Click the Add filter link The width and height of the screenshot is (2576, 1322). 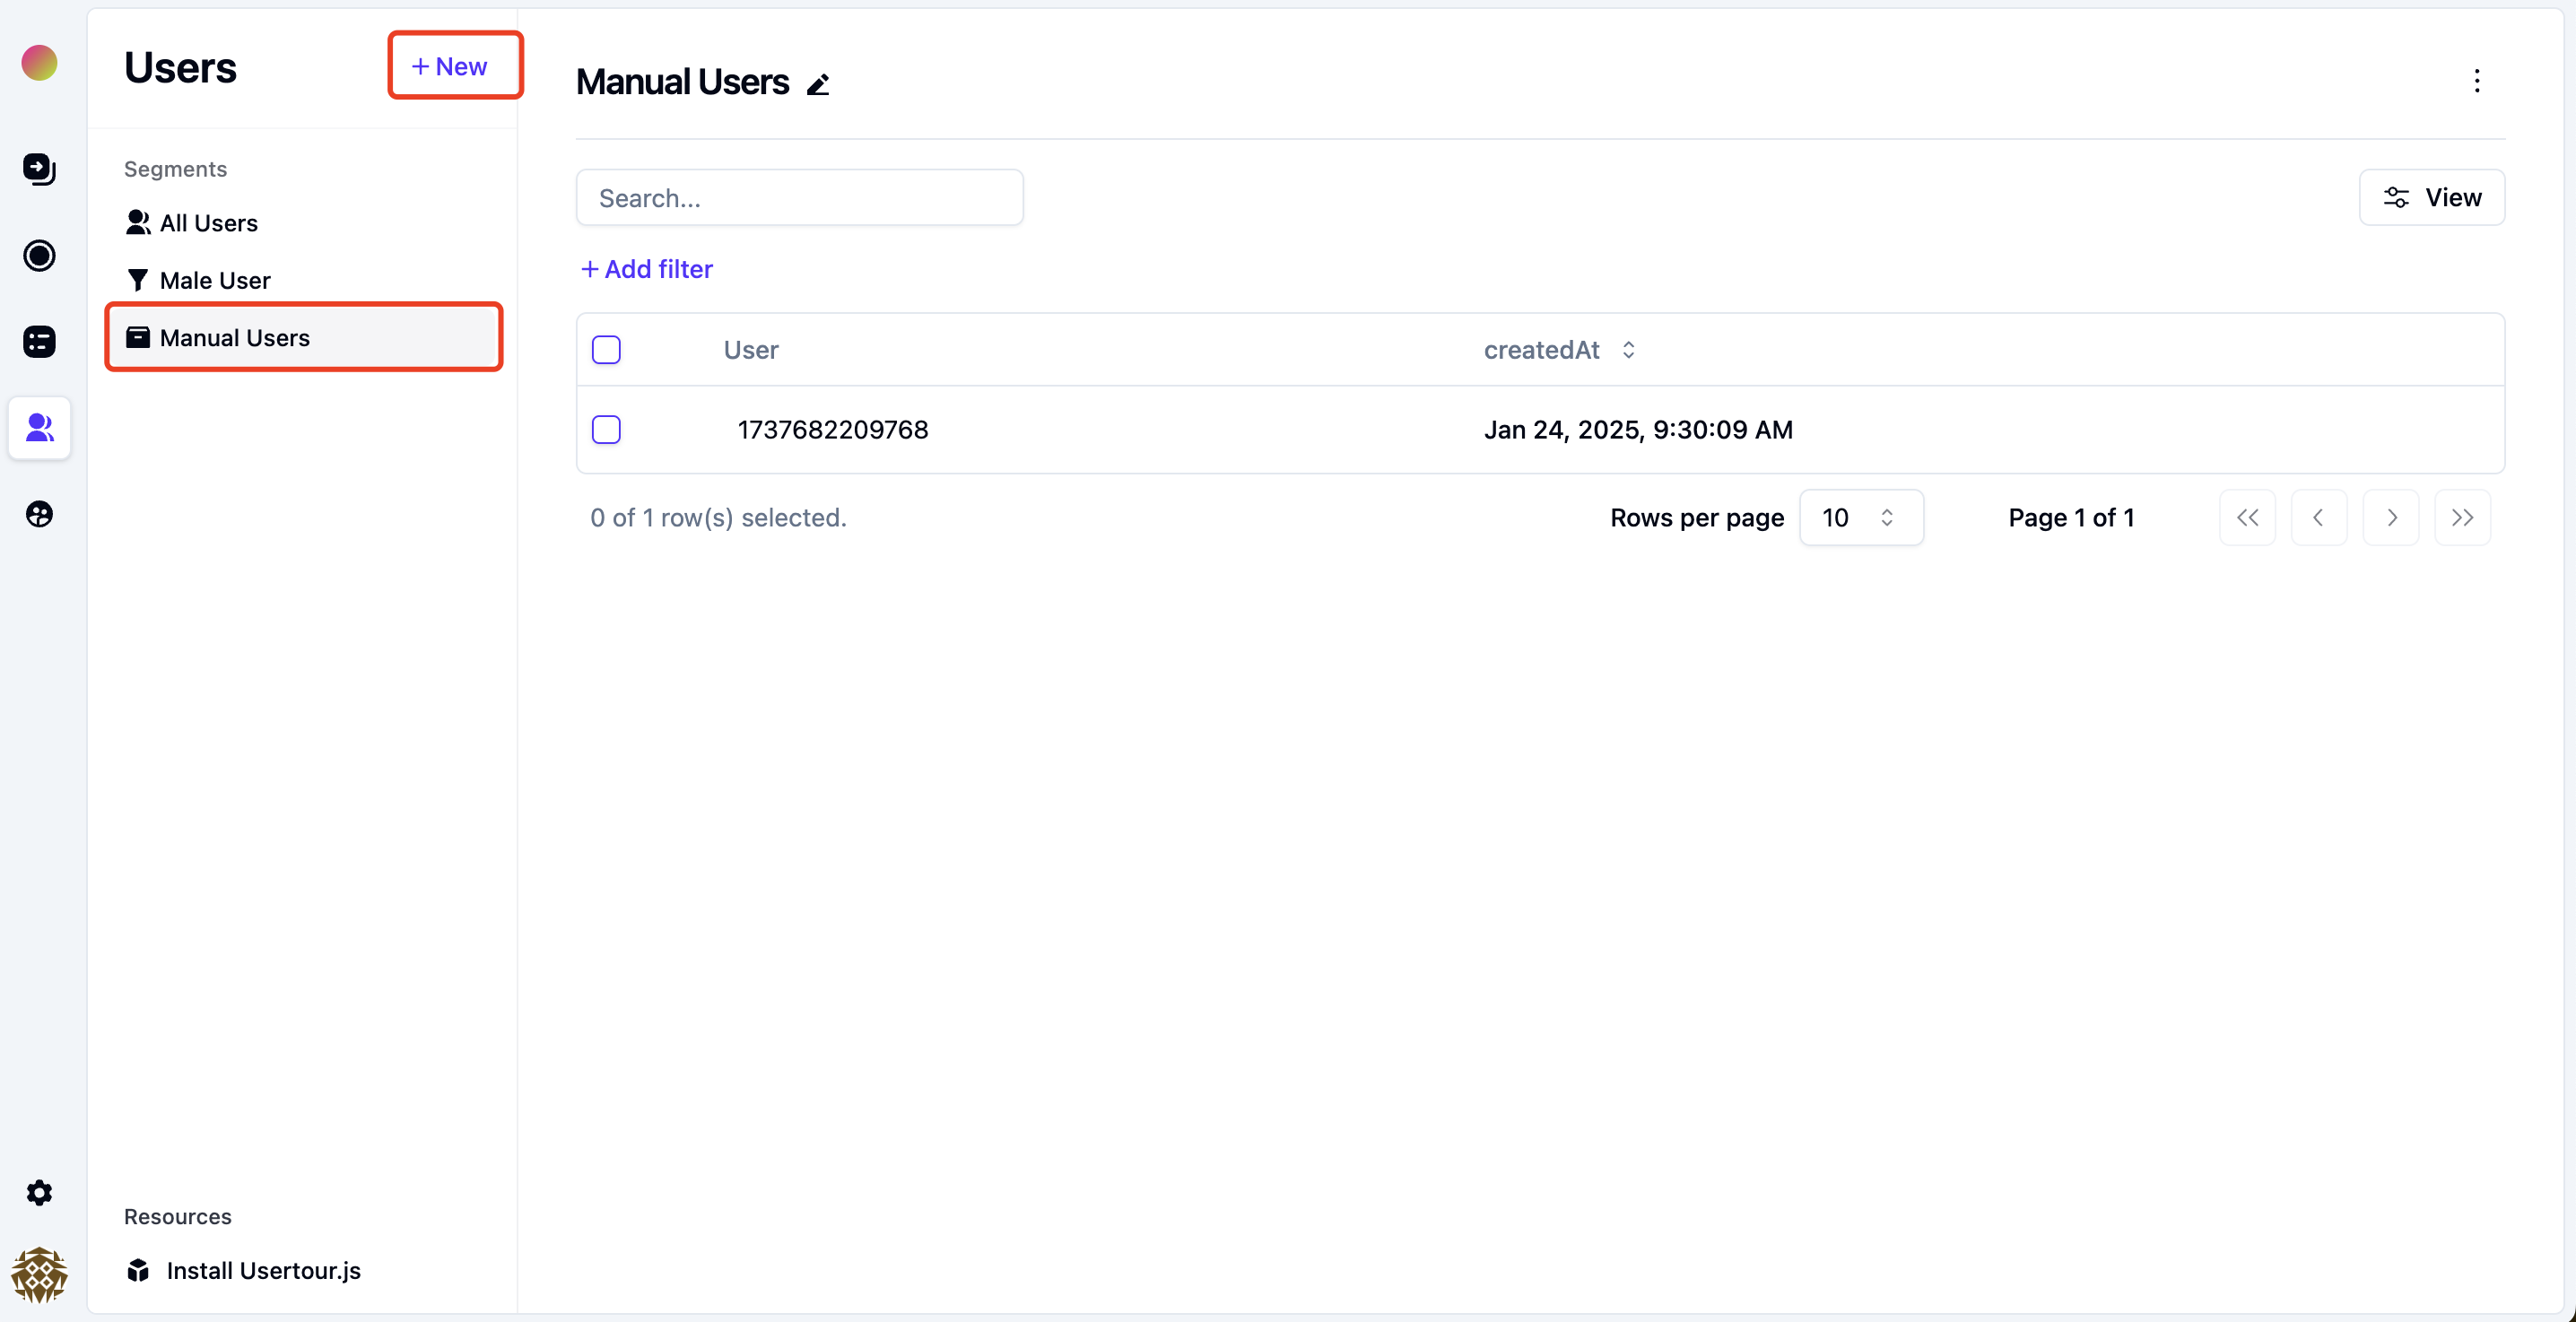[x=647, y=269]
